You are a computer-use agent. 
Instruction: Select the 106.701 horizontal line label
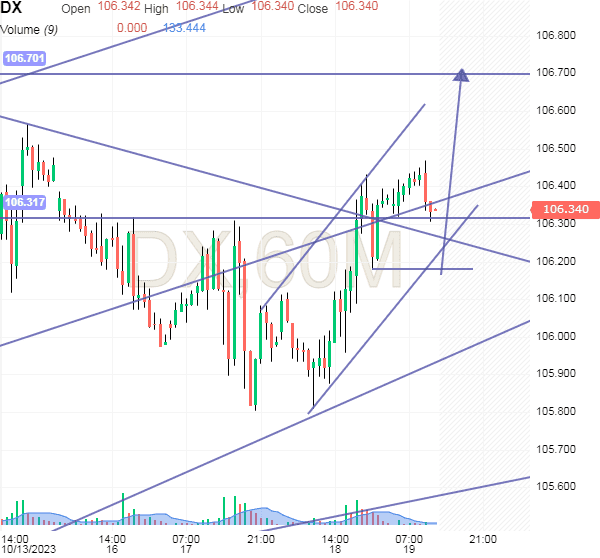(x=24, y=58)
